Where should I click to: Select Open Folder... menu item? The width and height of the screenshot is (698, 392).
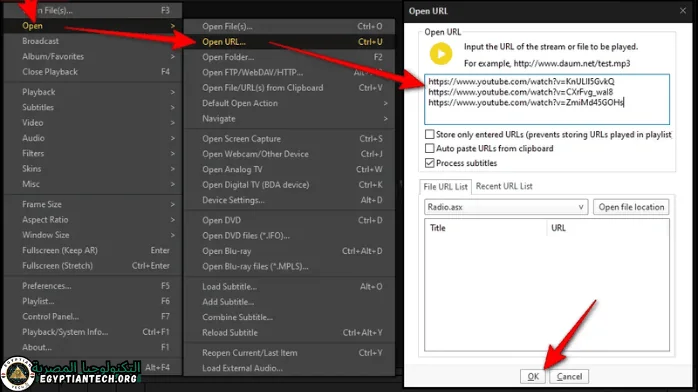(x=289, y=57)
